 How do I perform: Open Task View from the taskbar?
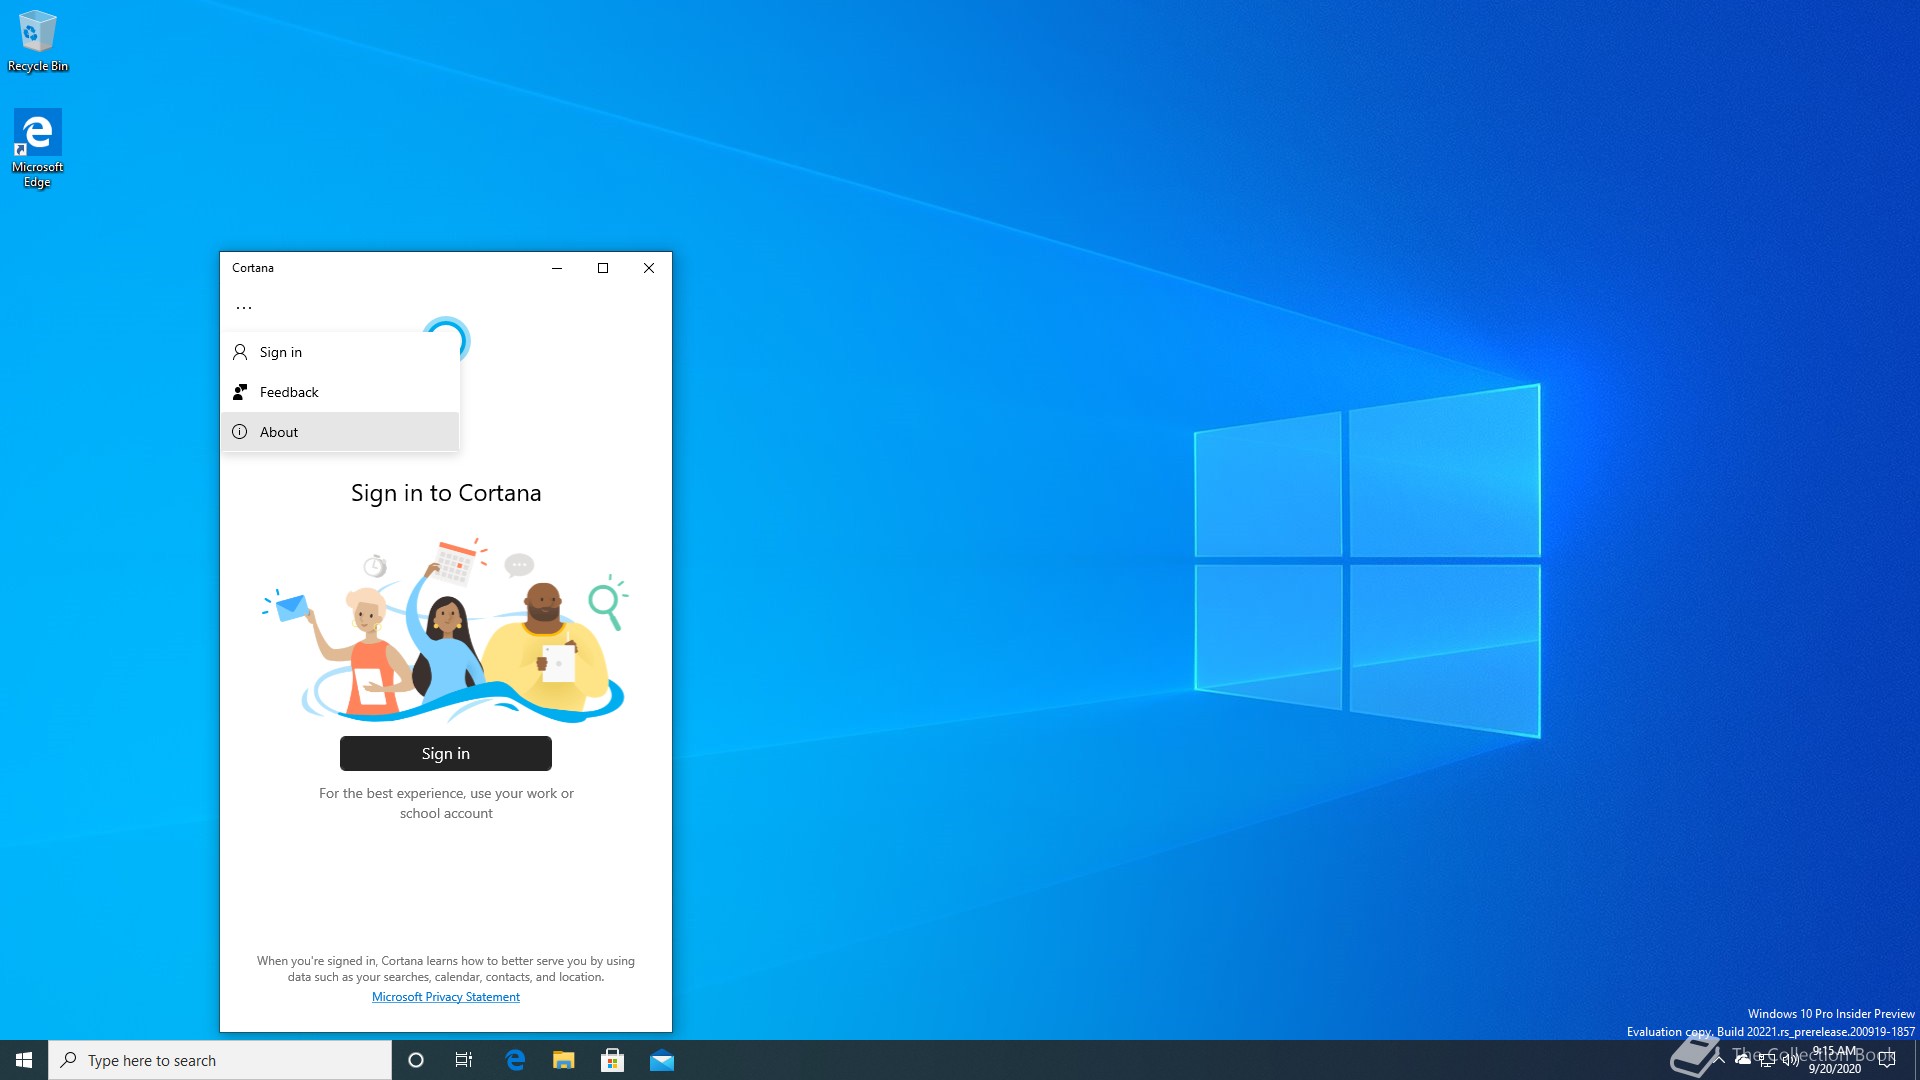click(464, 1060)
